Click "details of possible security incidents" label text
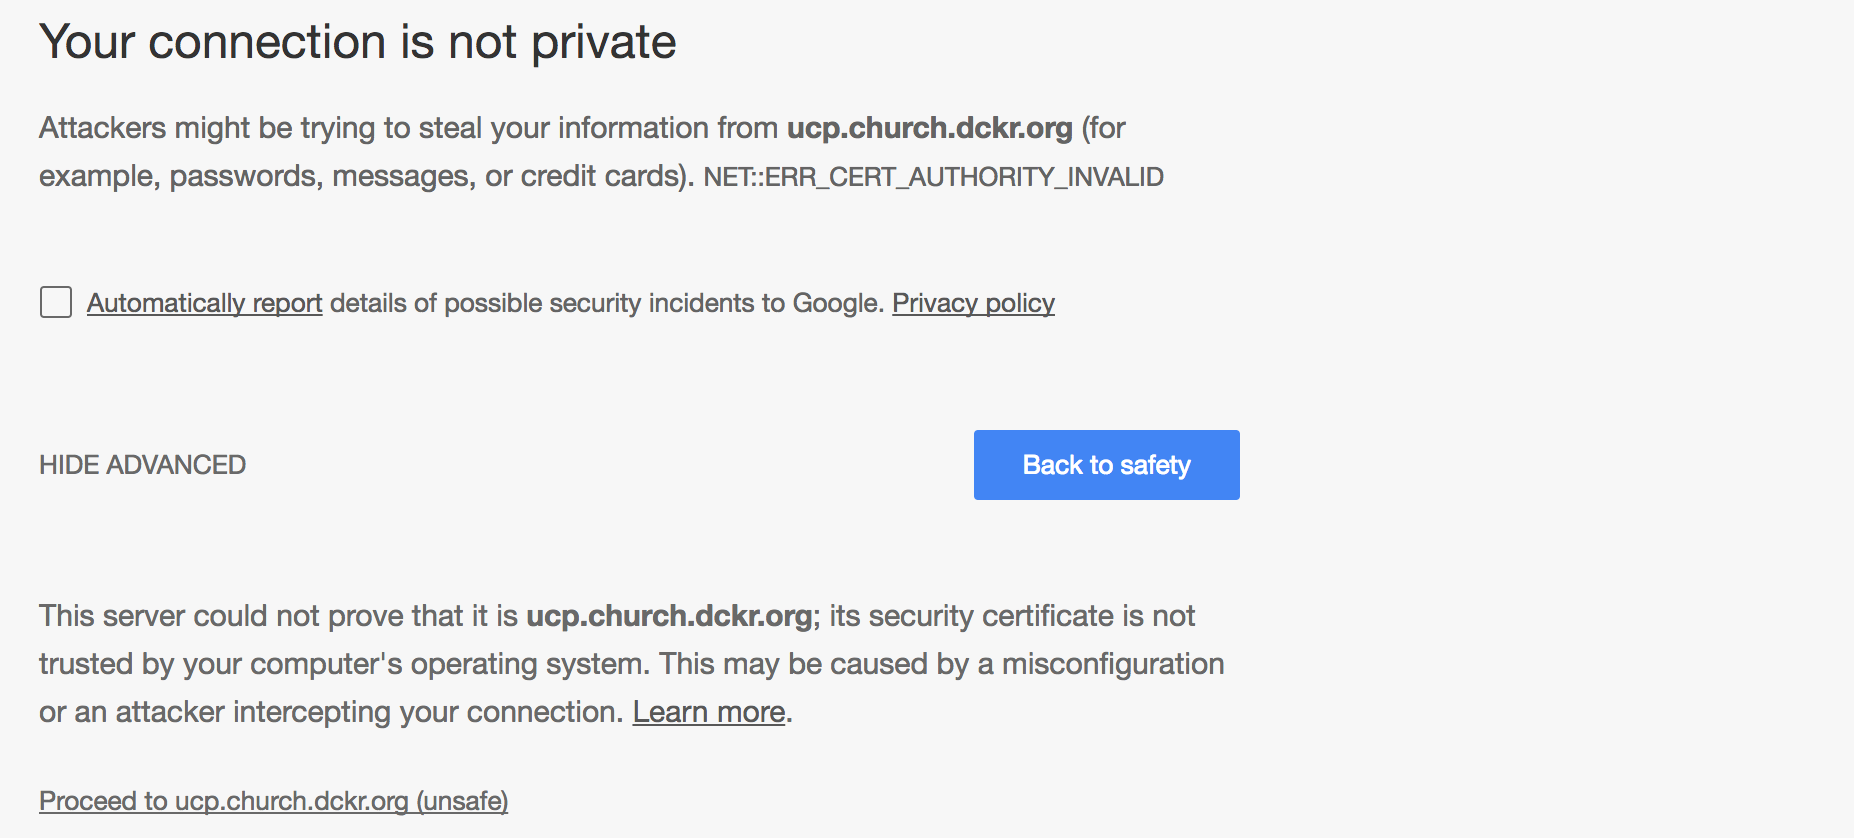 point(555,303)
